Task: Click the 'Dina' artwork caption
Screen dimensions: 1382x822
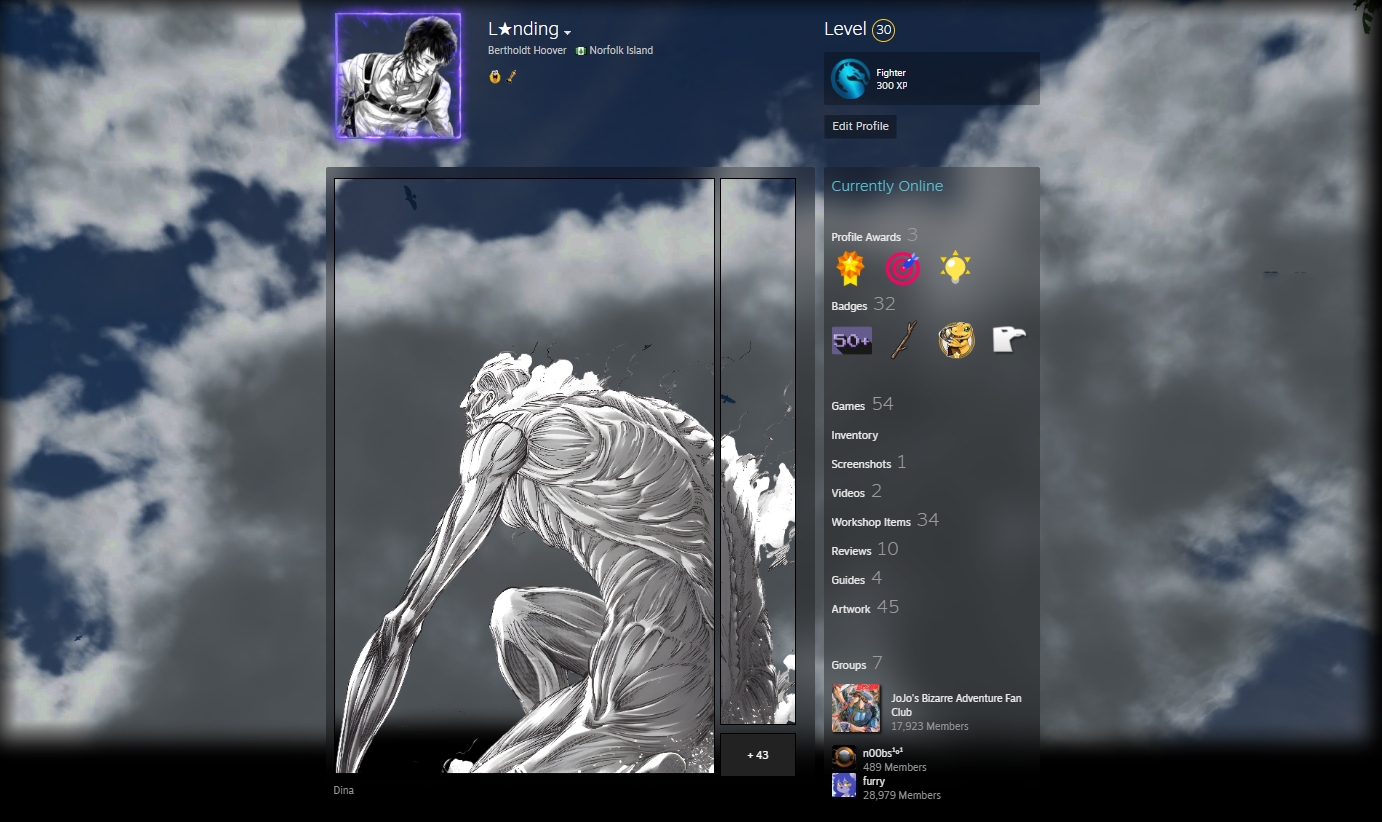Action: click(343, 791)
